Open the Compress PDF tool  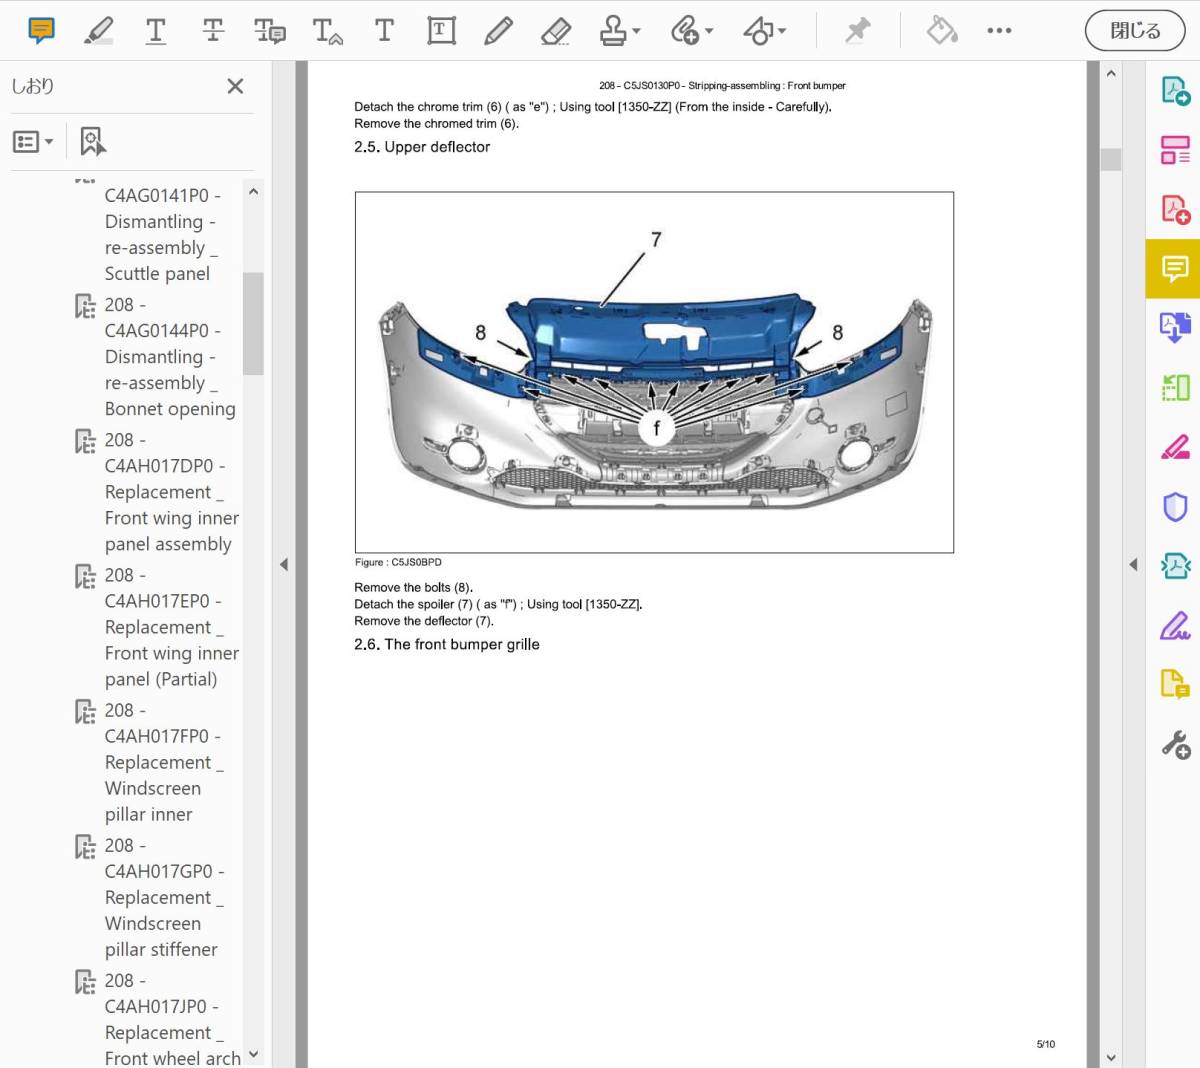[1175, 566]
